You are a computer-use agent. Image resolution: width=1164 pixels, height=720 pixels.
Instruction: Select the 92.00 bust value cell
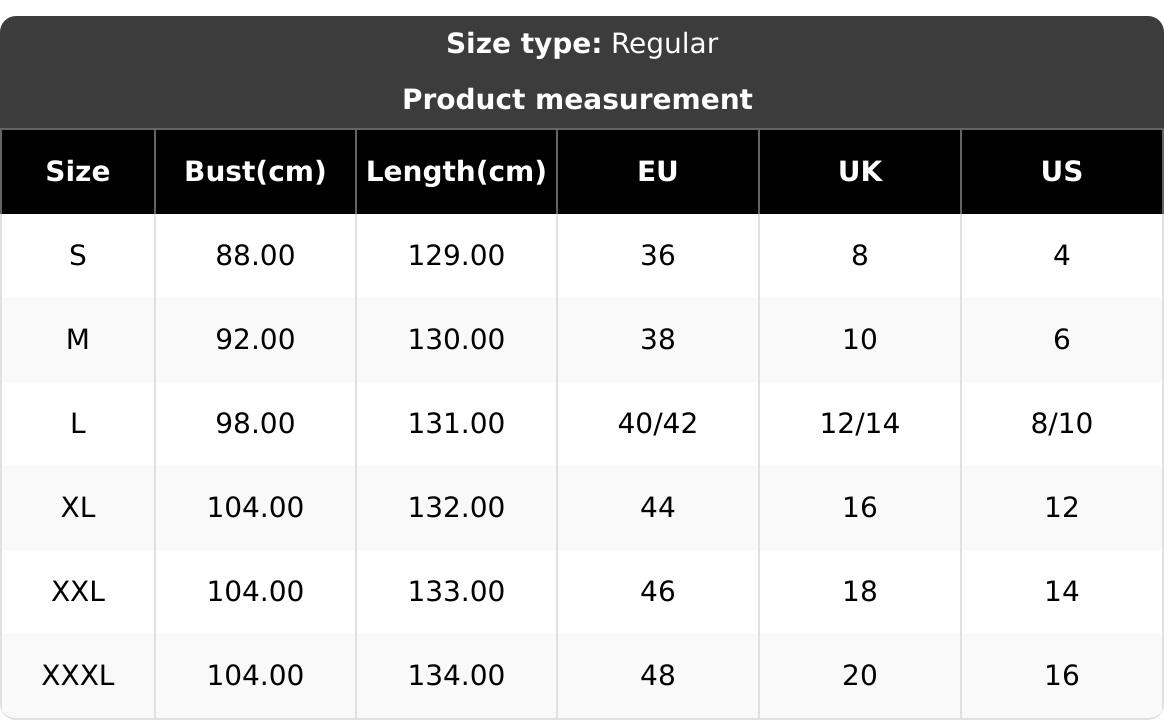[x=255, y=340]
